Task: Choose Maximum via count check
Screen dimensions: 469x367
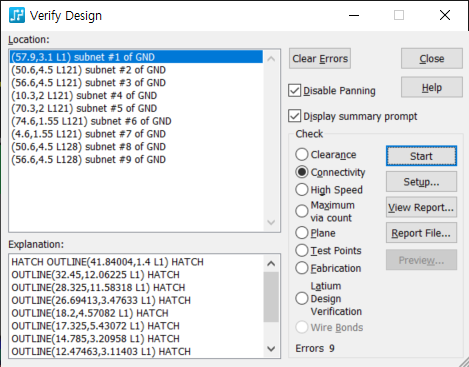Action: tap(302, 211)
